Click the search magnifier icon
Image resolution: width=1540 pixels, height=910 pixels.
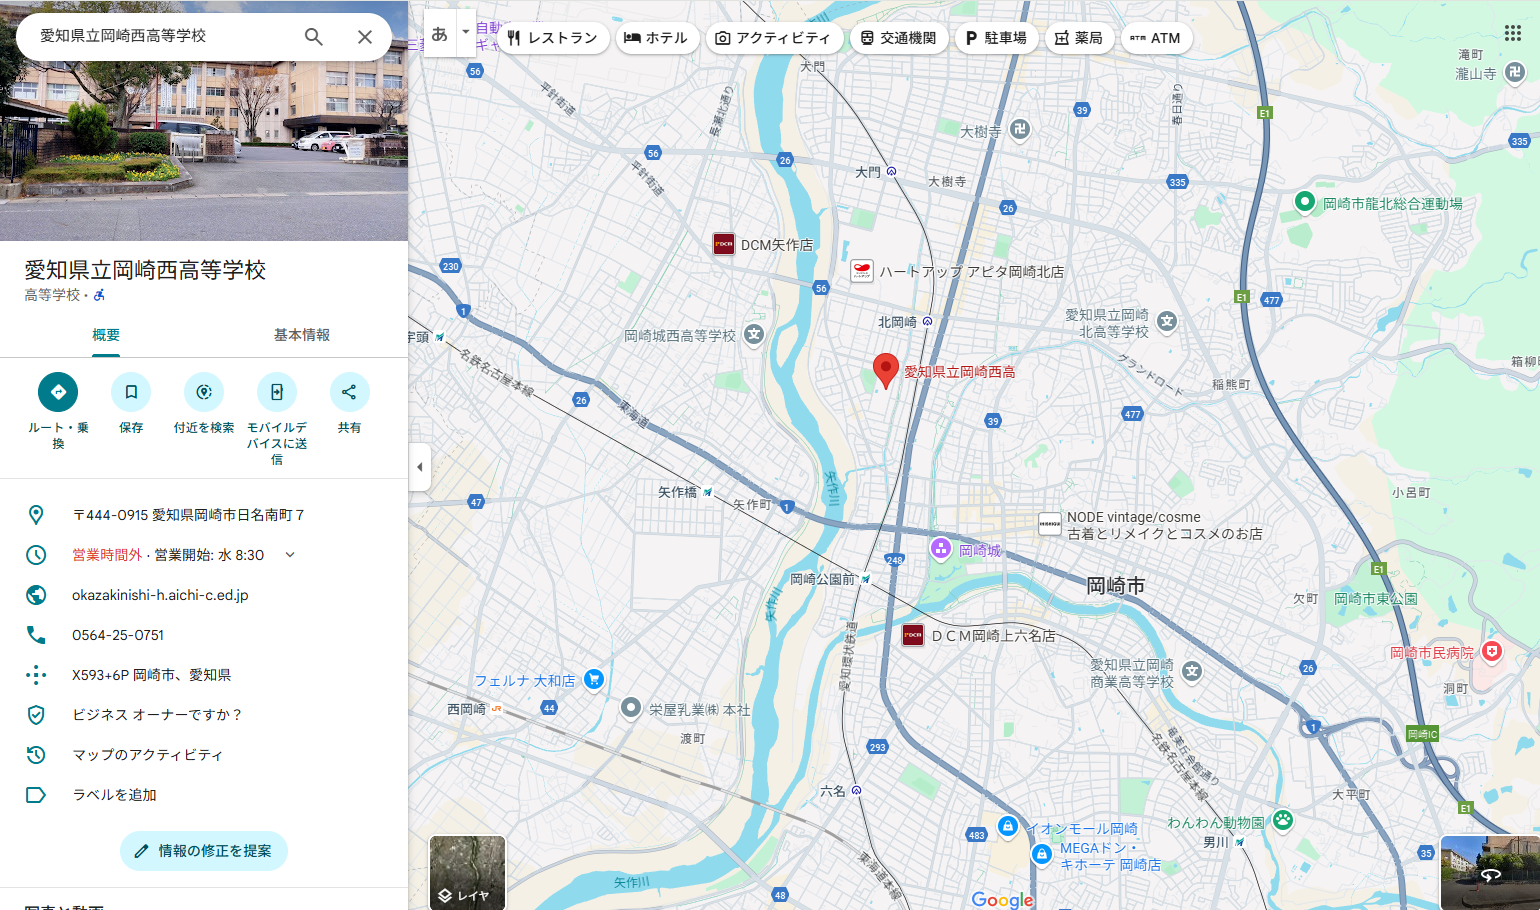pyautogui.click(x=314, y=37)
